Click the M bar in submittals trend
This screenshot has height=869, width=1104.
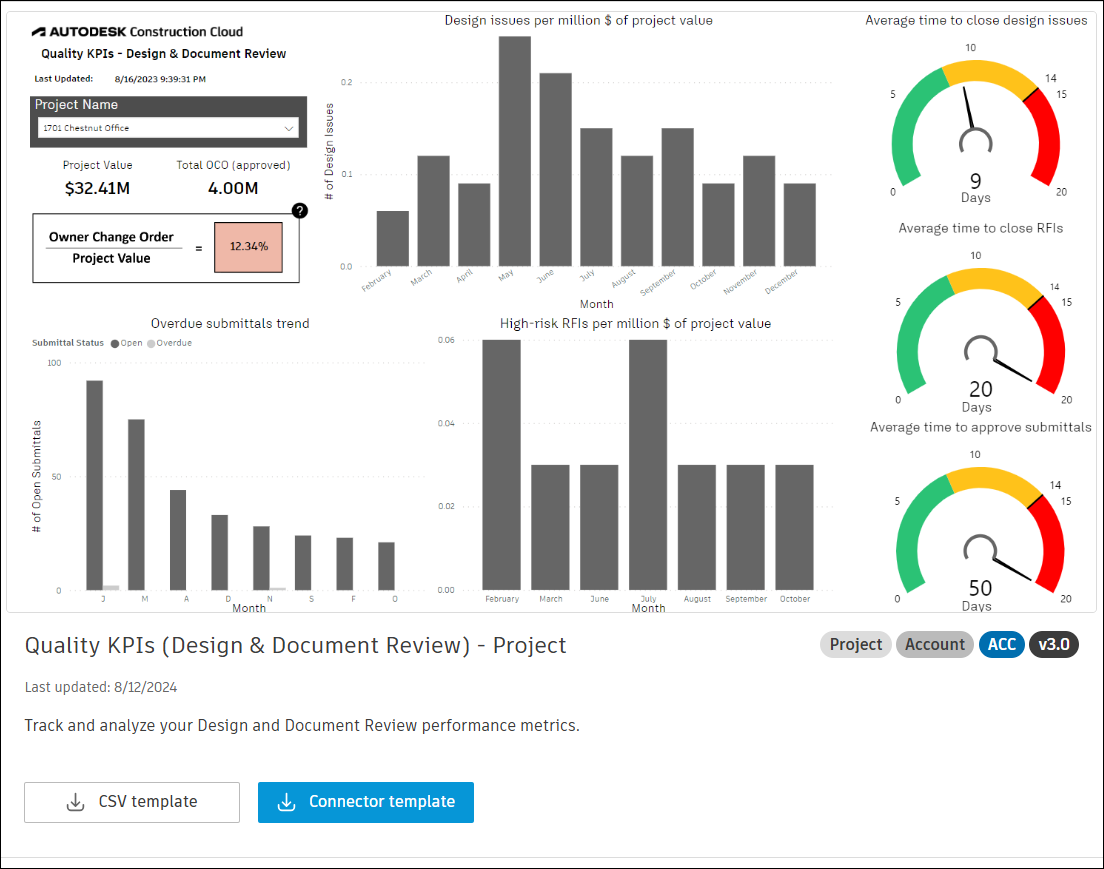point(137,505)
